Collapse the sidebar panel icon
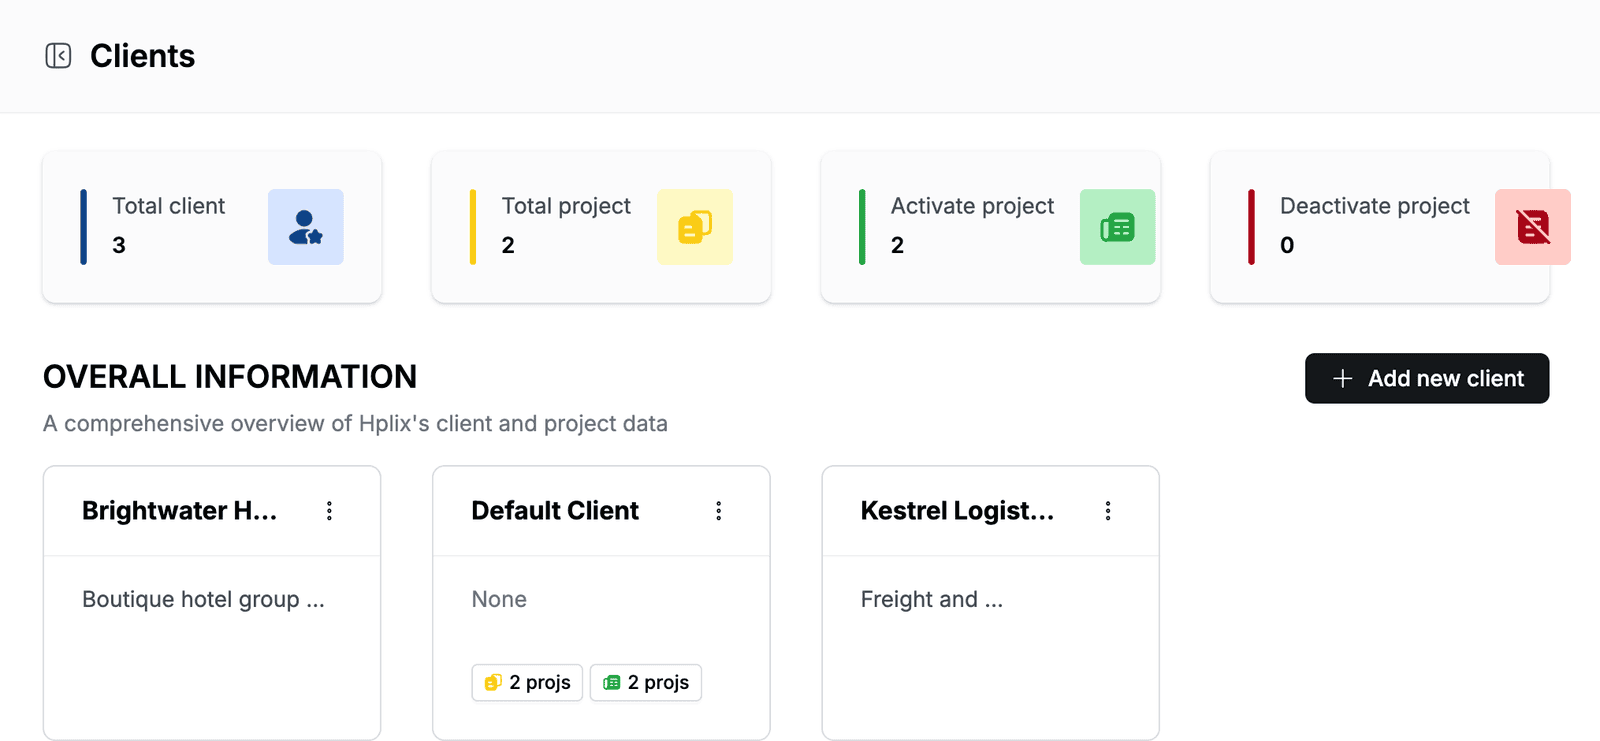The image size is (1600, 741). 58,56
